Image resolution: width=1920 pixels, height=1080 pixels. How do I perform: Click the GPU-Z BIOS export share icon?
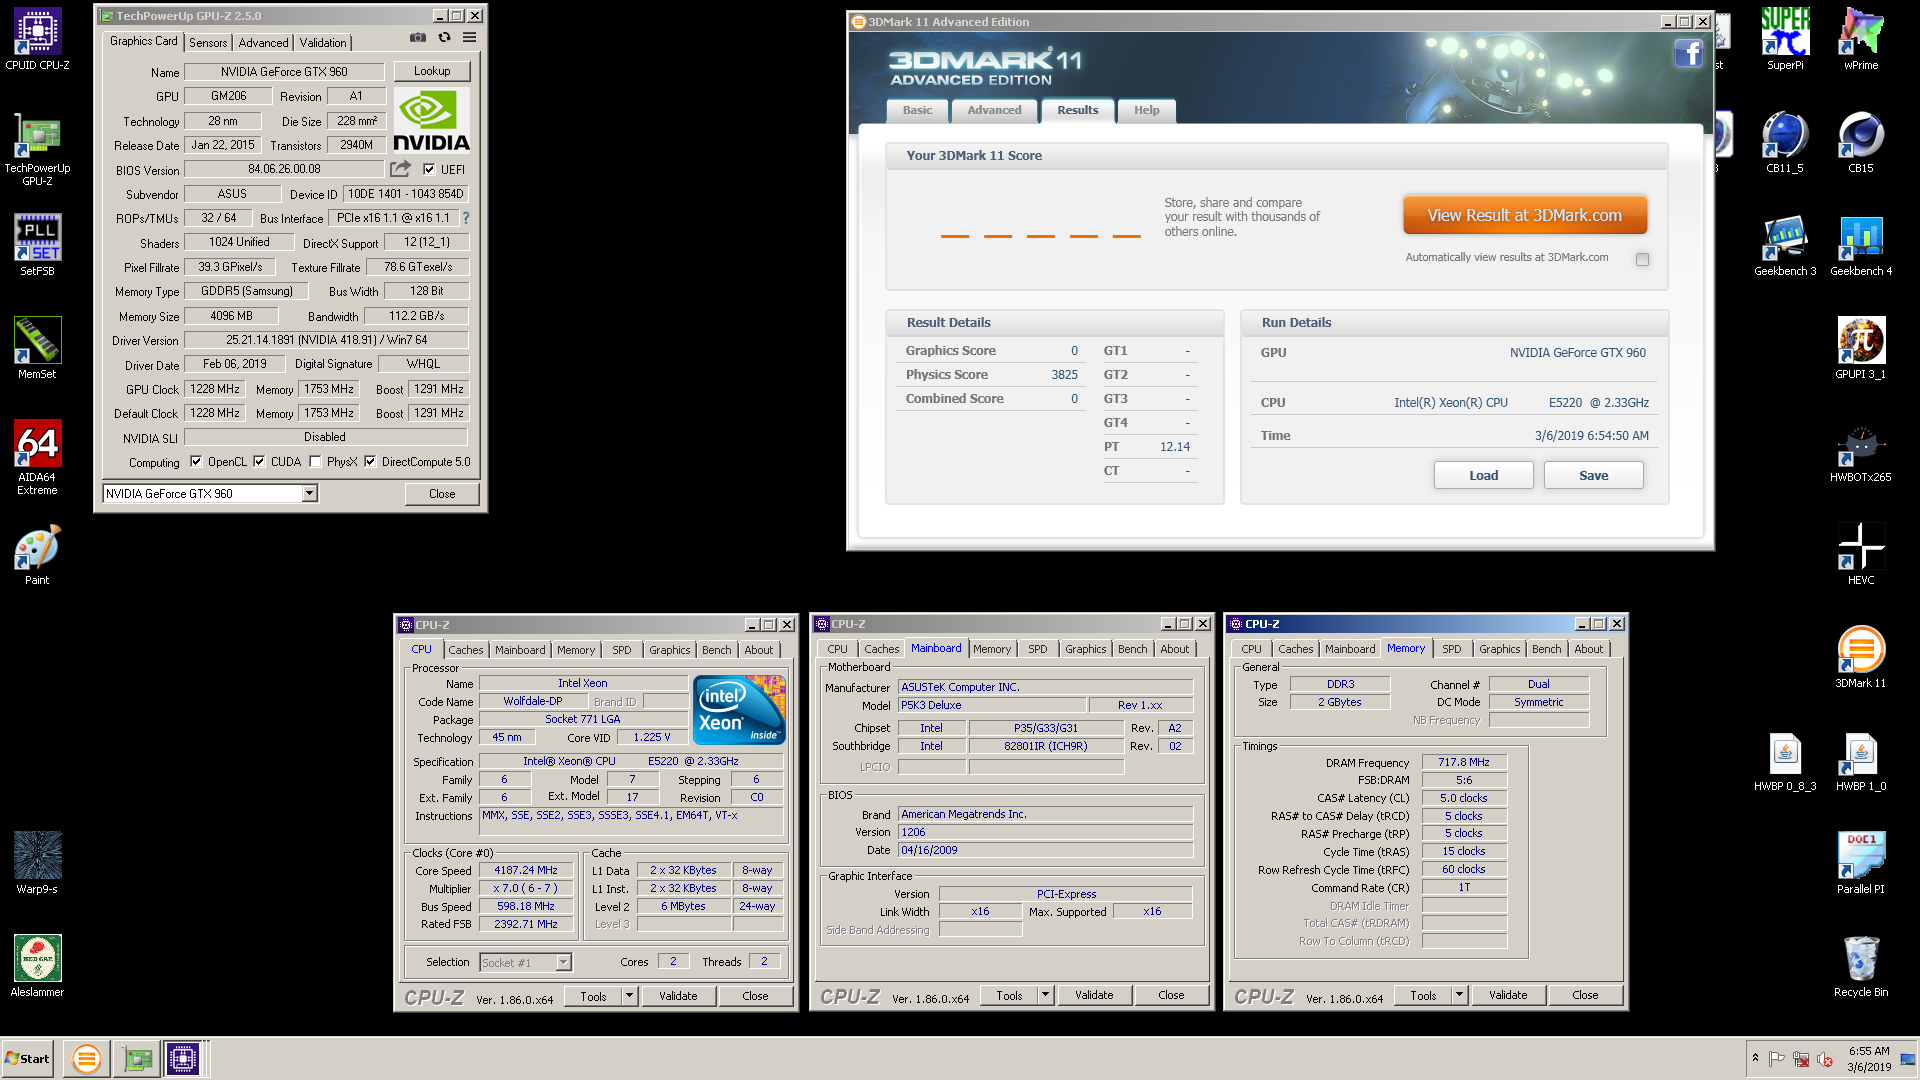401,169
